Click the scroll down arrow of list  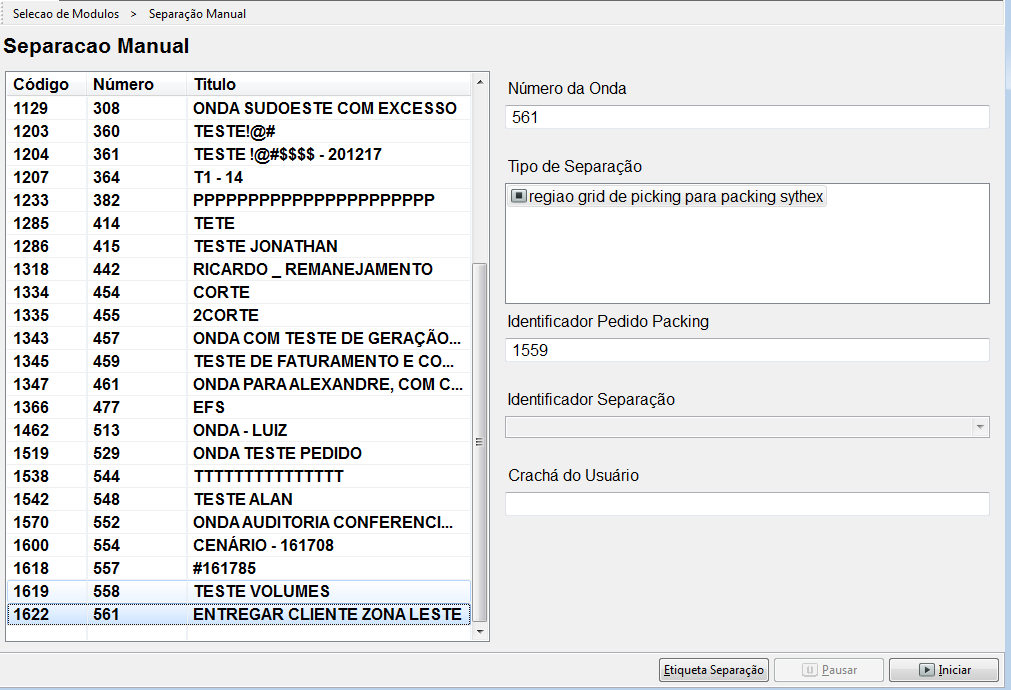pos(479,632)
